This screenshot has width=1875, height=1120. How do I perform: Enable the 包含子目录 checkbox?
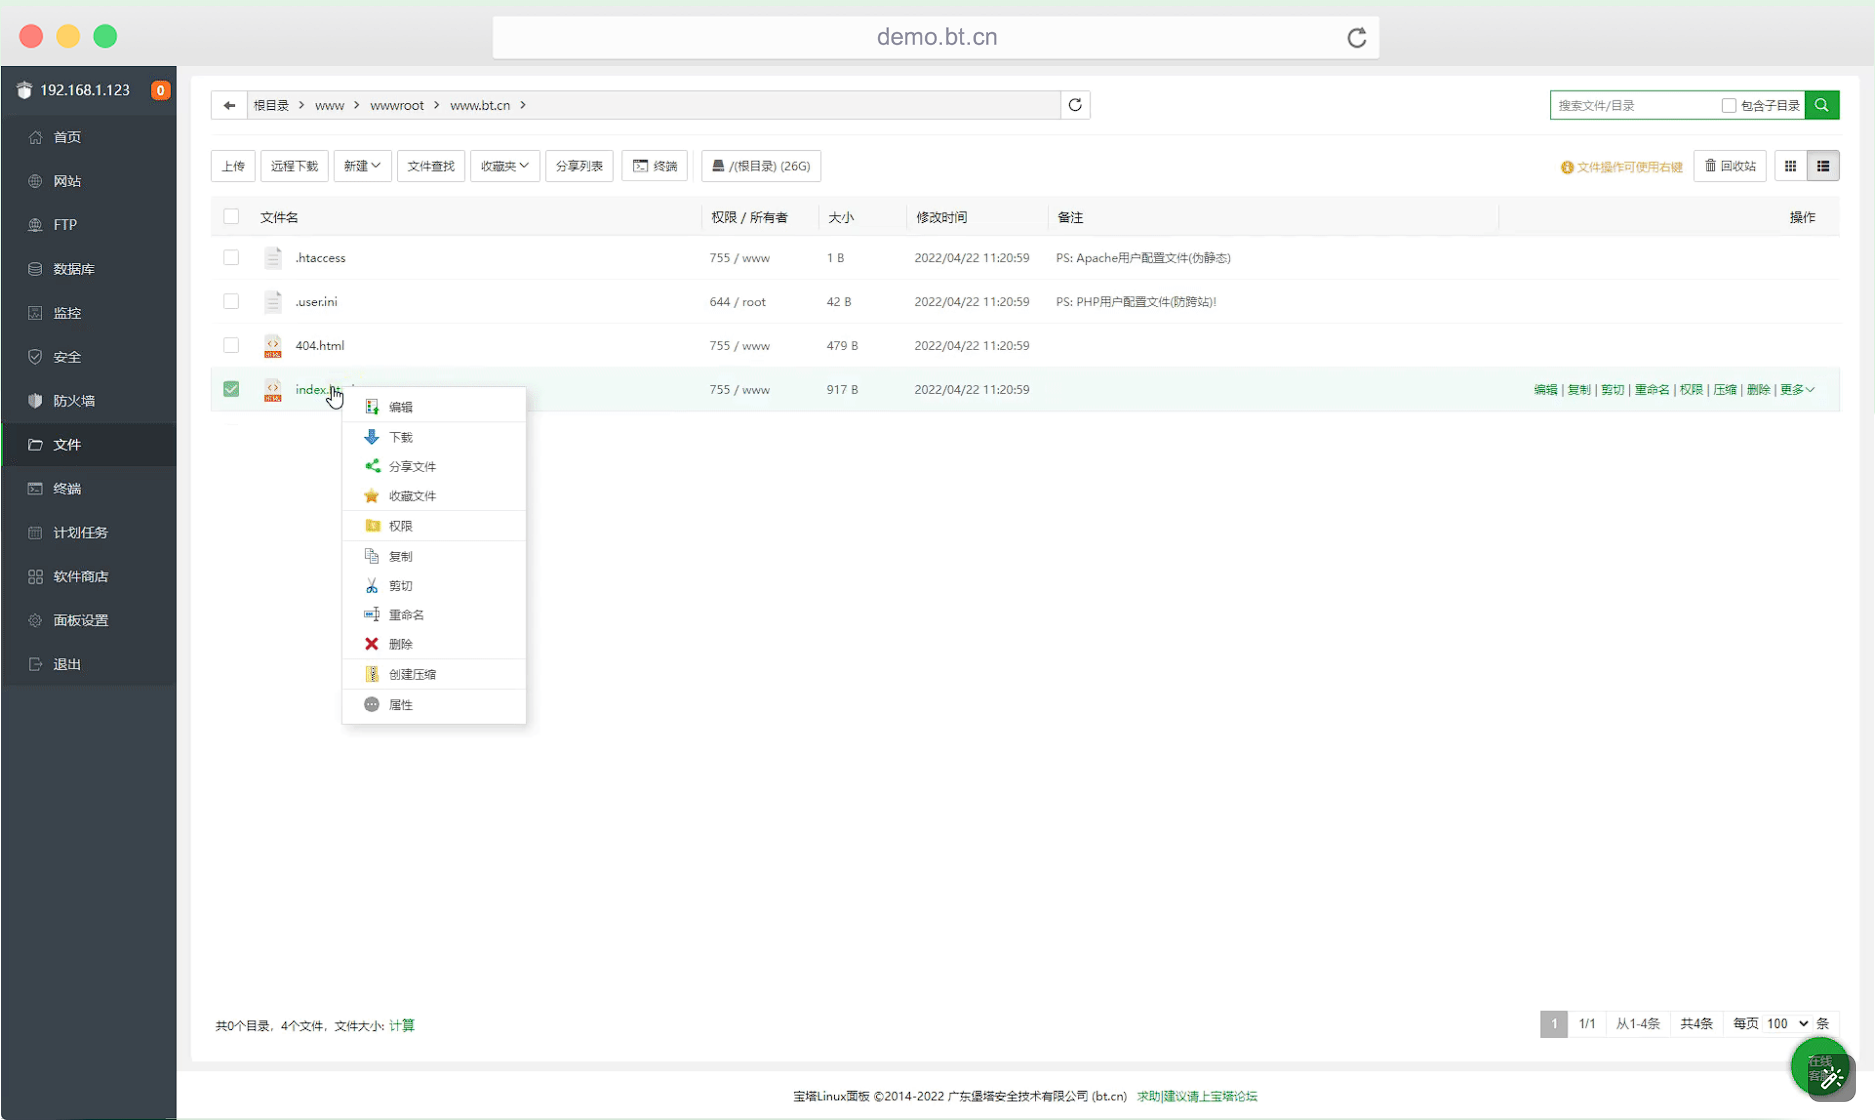pos(1728,105)
